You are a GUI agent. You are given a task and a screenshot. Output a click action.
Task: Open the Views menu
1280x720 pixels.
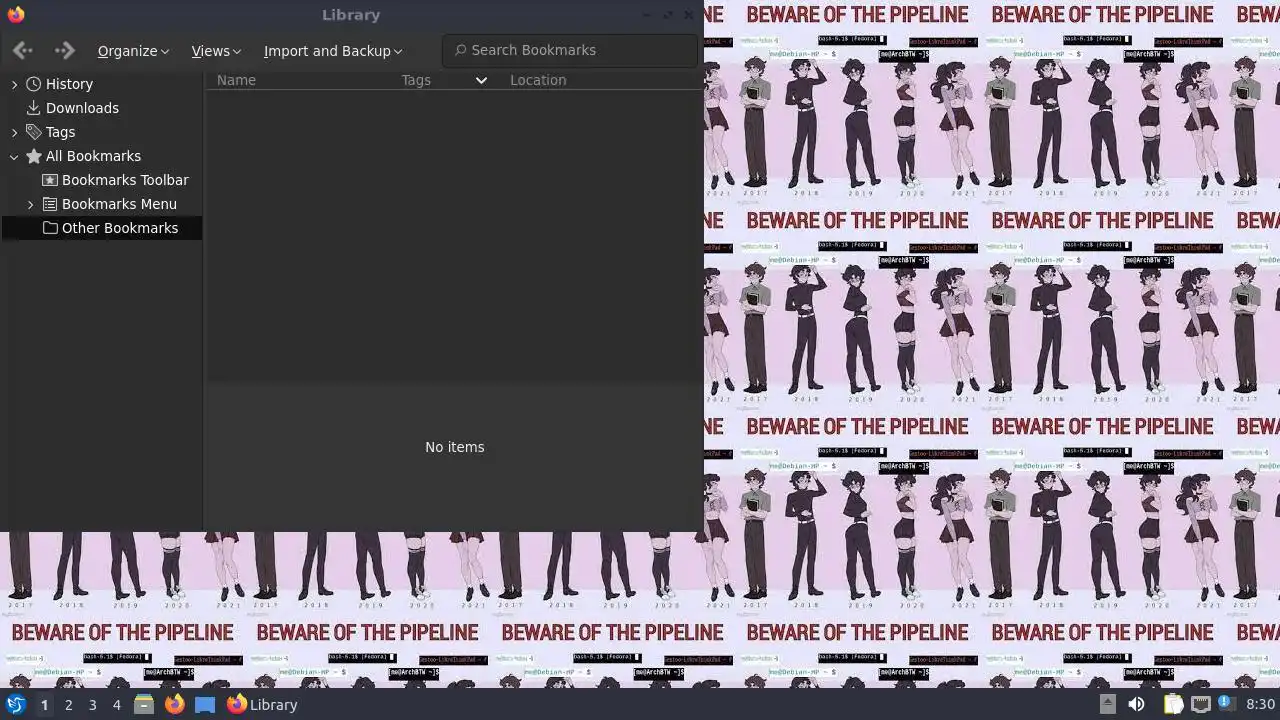pyautogui.click(x=216, y=51)
